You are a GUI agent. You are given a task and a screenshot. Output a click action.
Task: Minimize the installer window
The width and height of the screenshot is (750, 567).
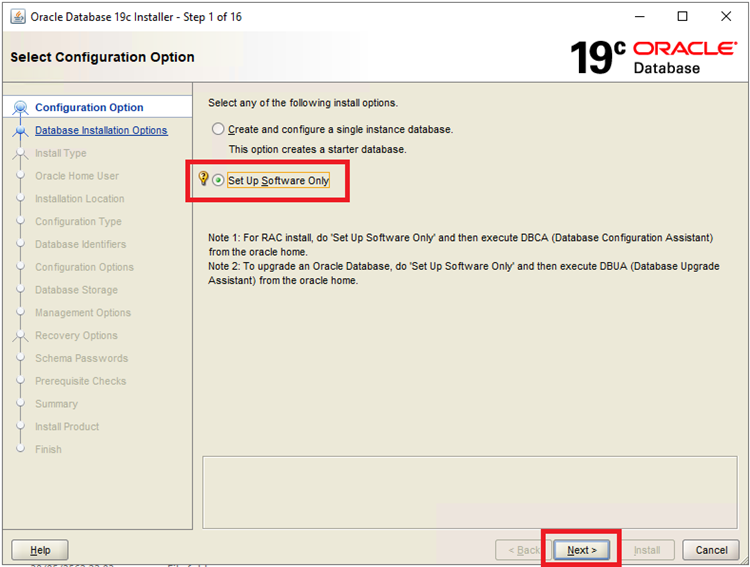[640, 17]
